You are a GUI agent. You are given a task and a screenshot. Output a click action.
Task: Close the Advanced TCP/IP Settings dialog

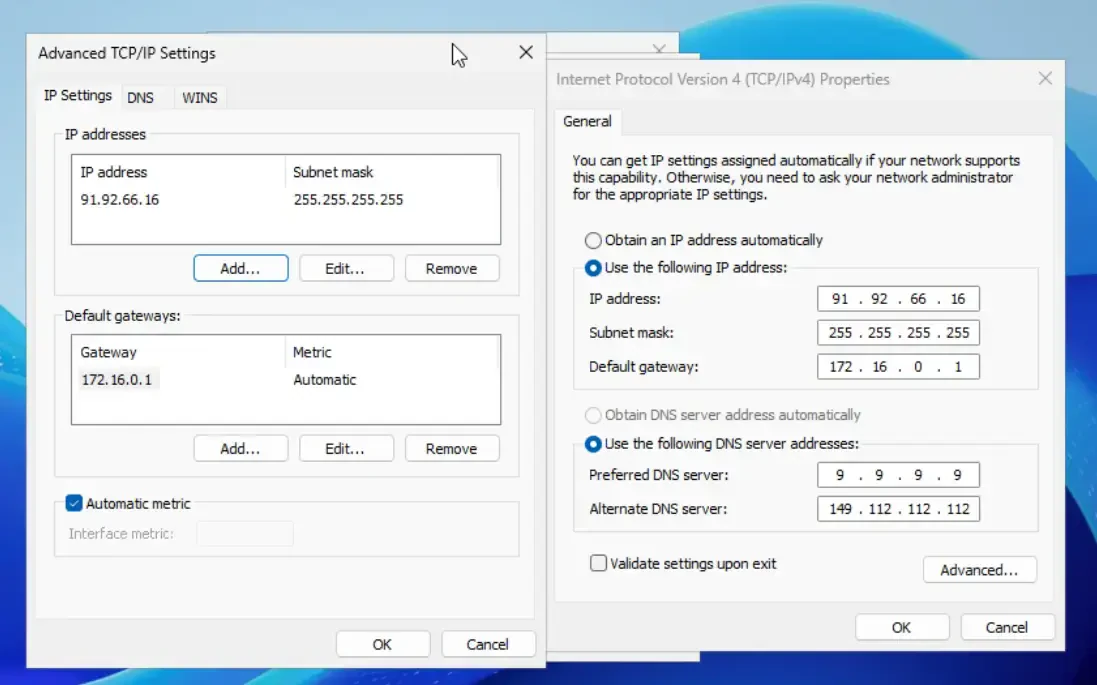526,53
